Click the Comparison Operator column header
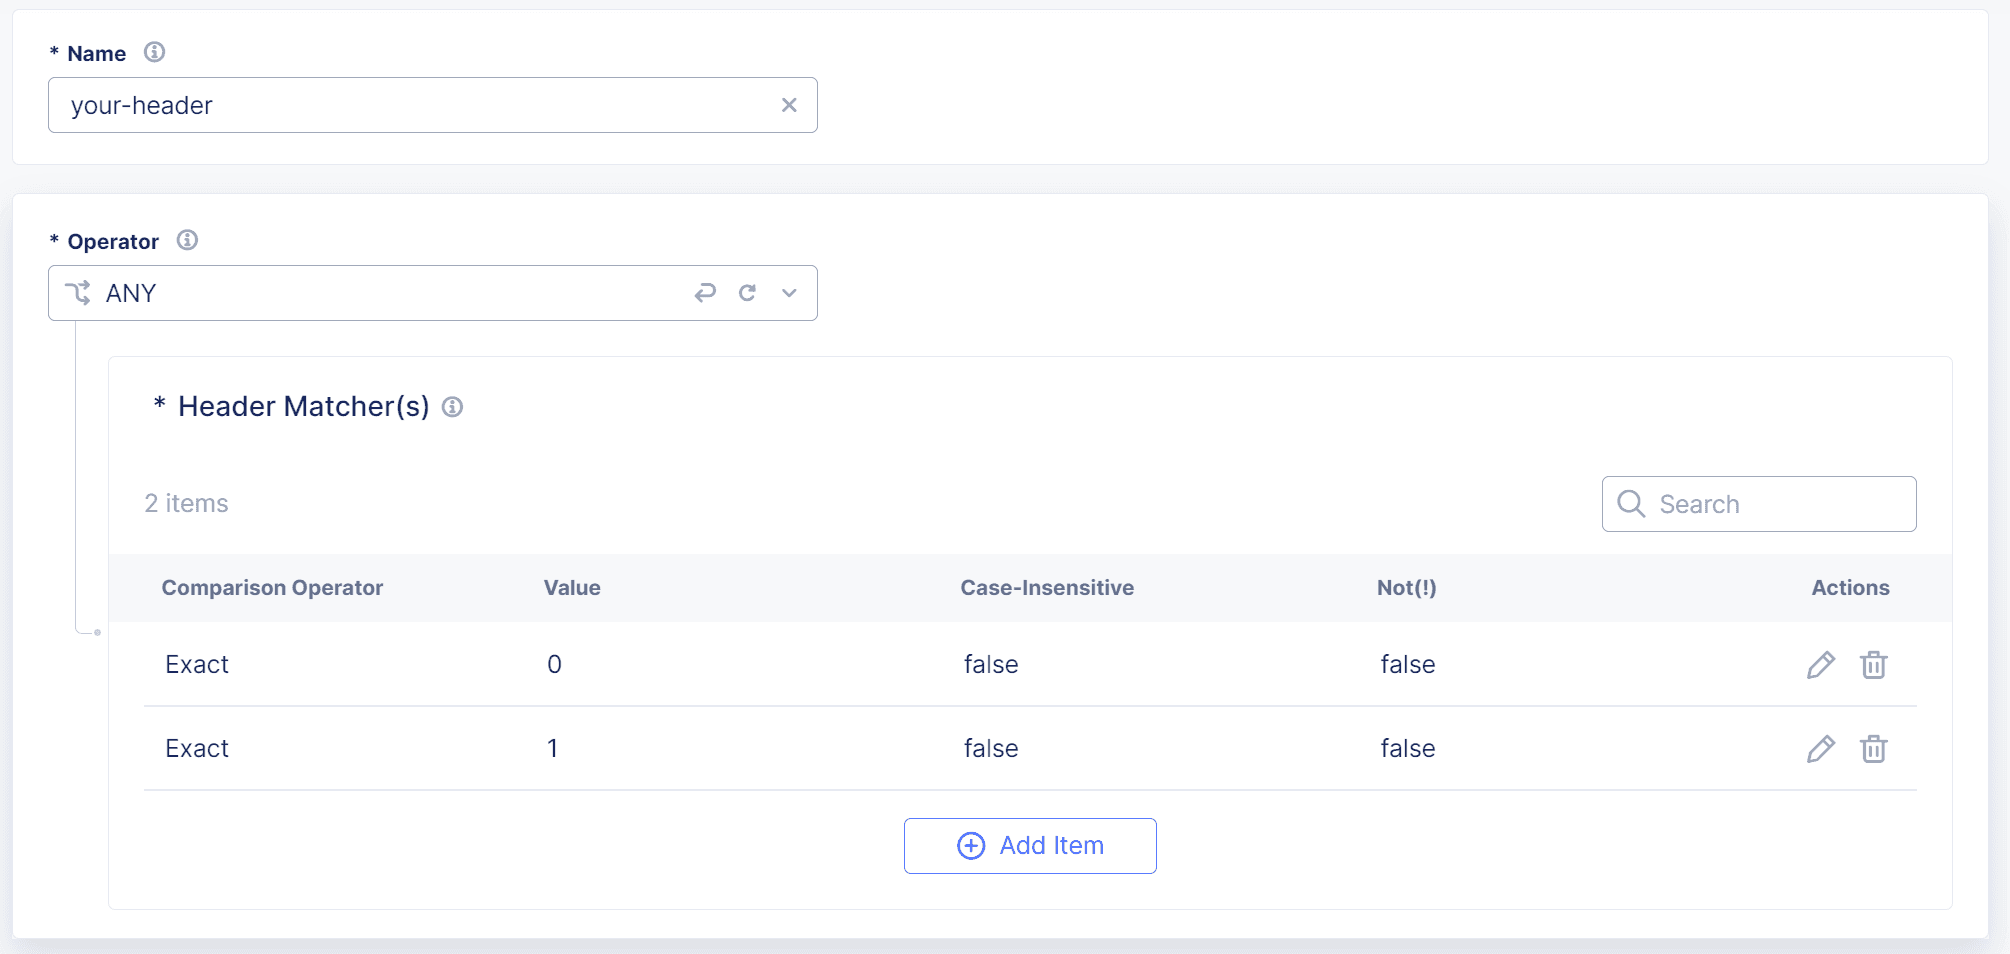 tap(272, 588)
